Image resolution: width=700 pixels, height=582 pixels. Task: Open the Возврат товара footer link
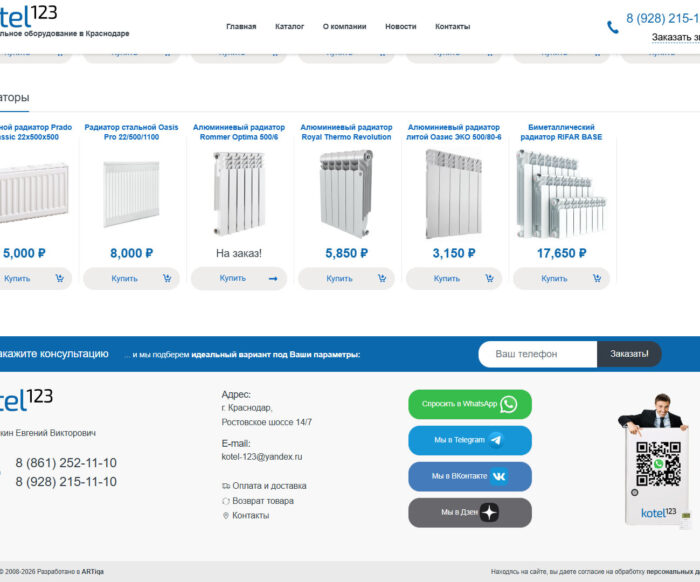pos(262,500)
